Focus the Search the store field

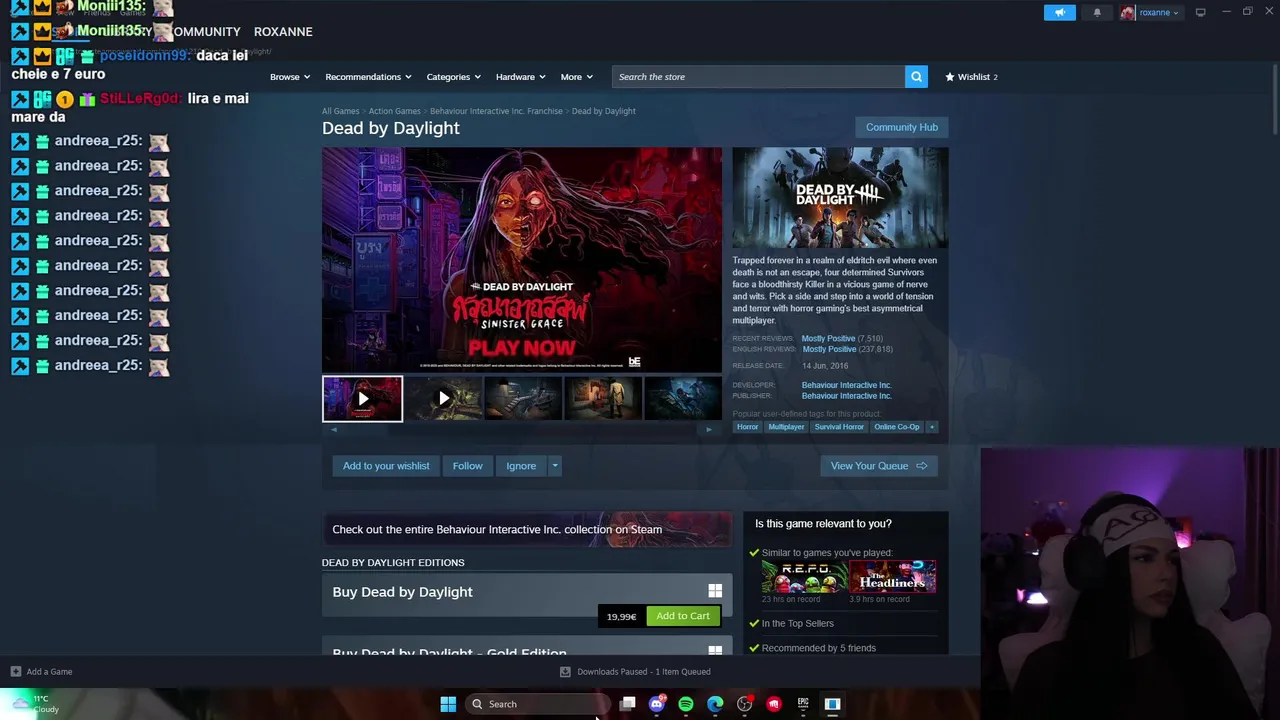click(758, 77)
